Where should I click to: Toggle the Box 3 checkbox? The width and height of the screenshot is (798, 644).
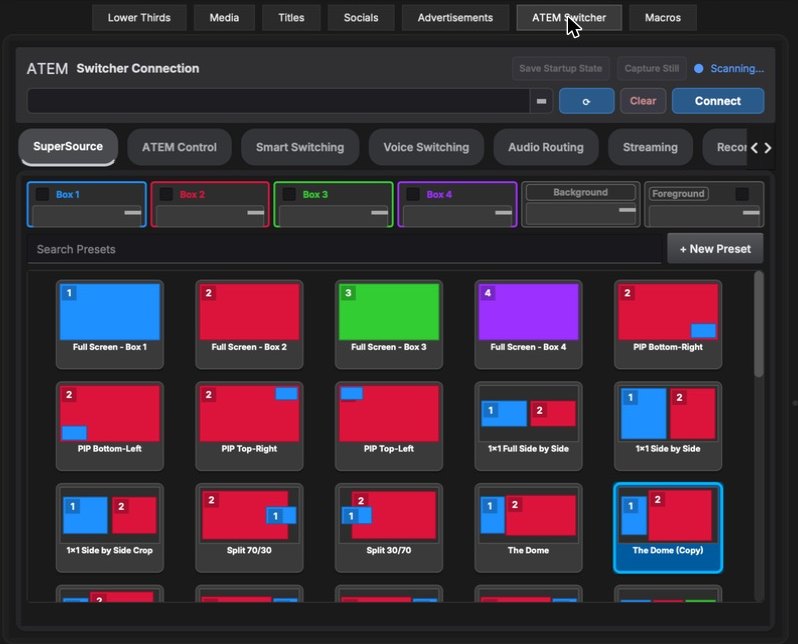click(289, 194)
